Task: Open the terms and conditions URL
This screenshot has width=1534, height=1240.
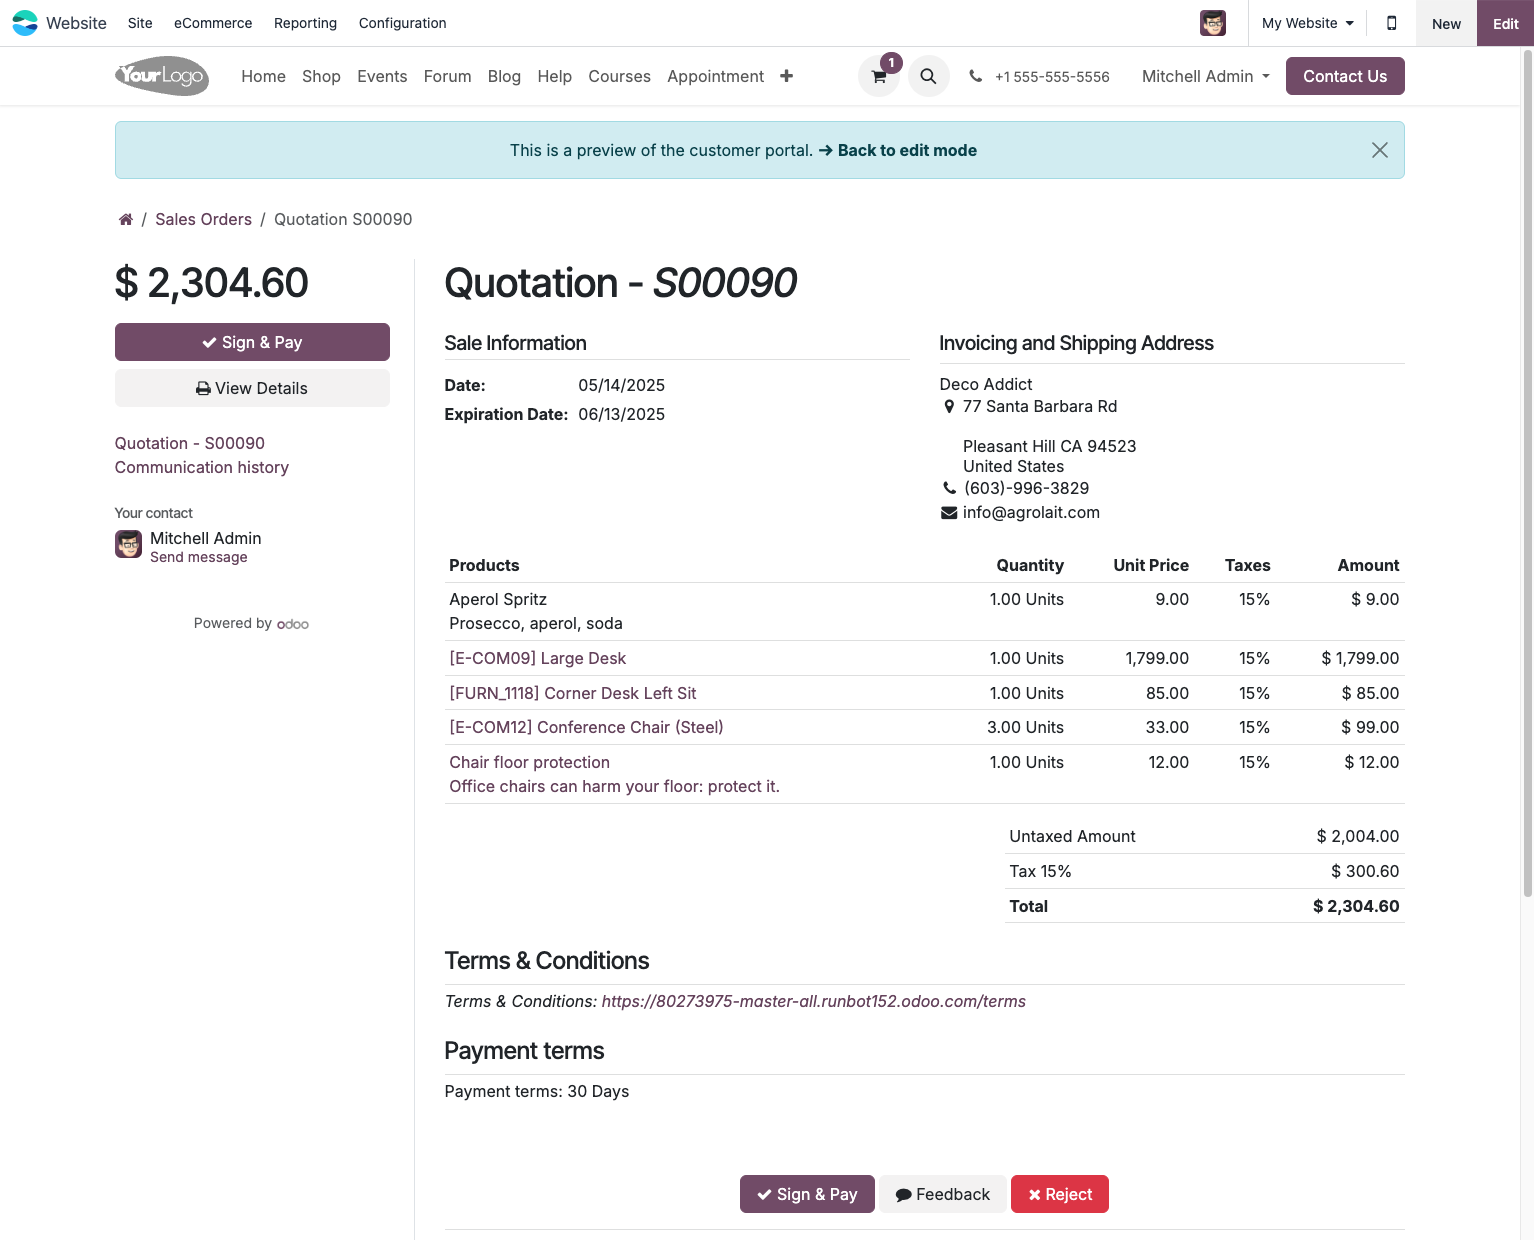Action: point(814,1001)
